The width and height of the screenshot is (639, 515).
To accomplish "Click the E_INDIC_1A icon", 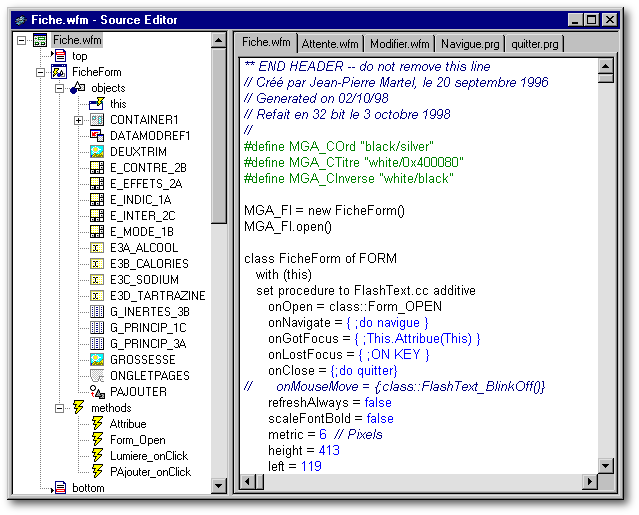I will click(x=97, y=200).
